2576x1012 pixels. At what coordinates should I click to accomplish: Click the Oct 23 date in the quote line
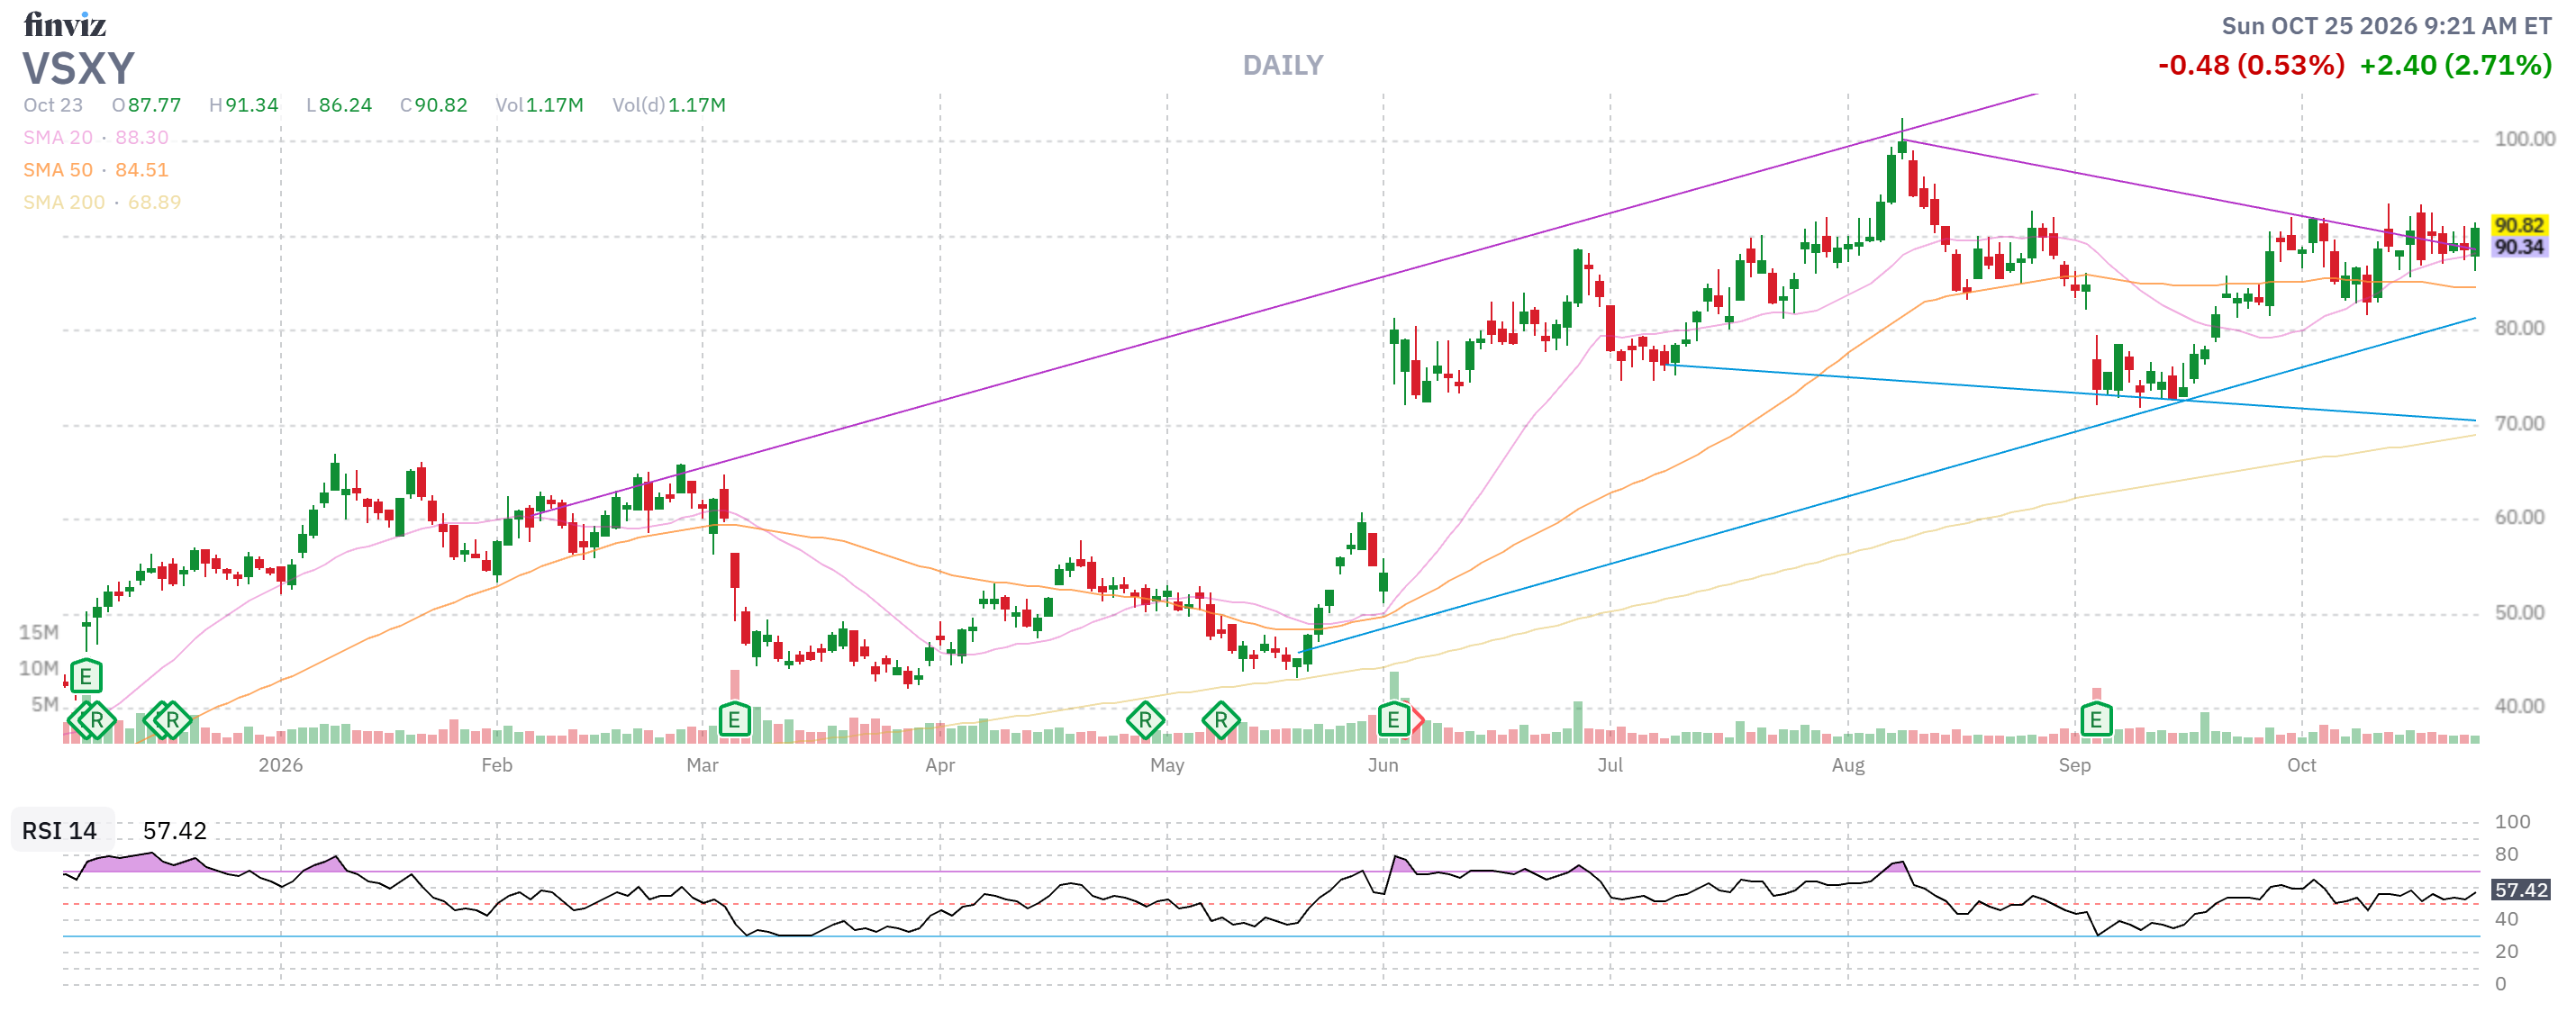53,105
